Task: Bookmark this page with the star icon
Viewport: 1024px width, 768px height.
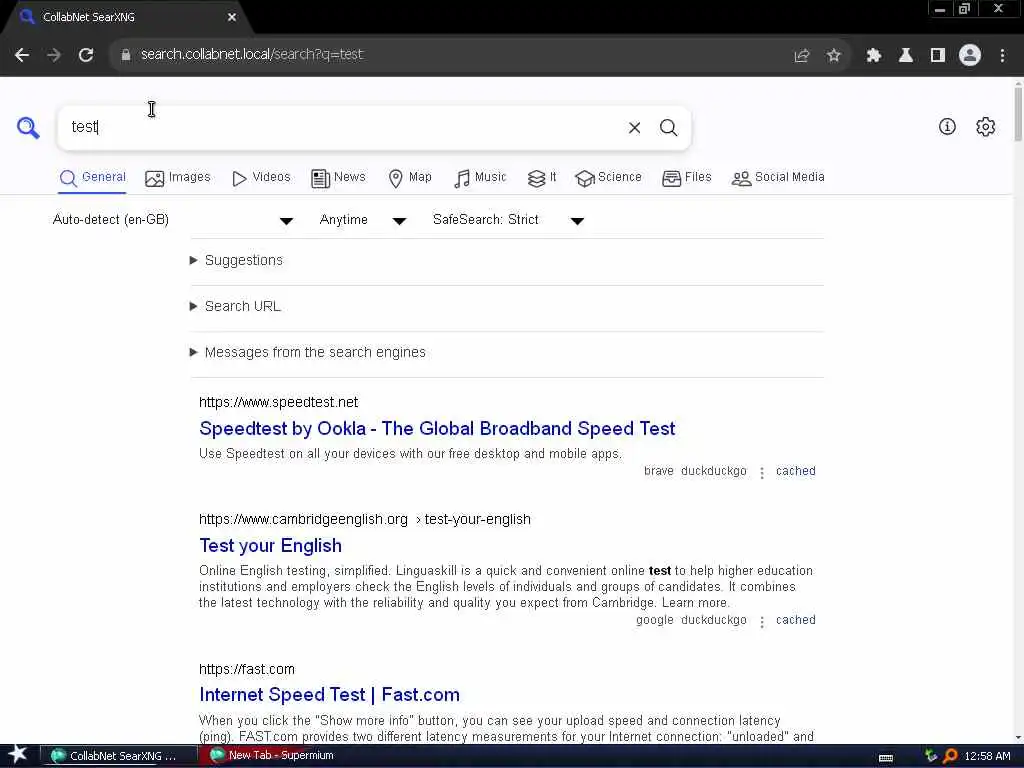Action: [x=833, y=56]
